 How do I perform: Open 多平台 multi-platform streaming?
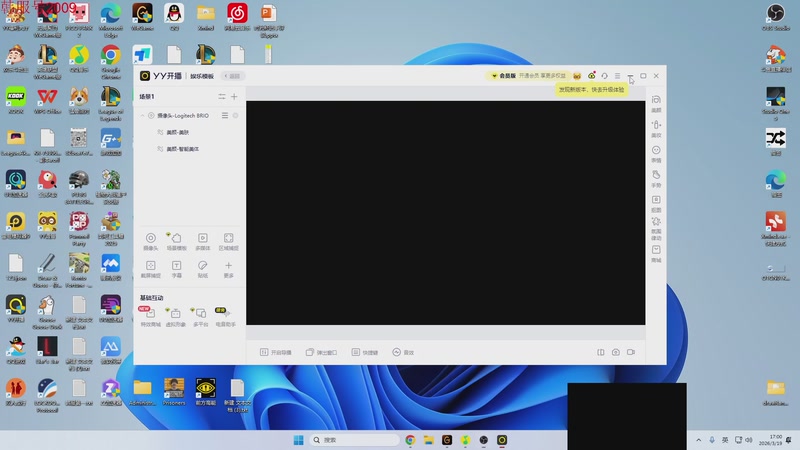click(x=201, y=316)
